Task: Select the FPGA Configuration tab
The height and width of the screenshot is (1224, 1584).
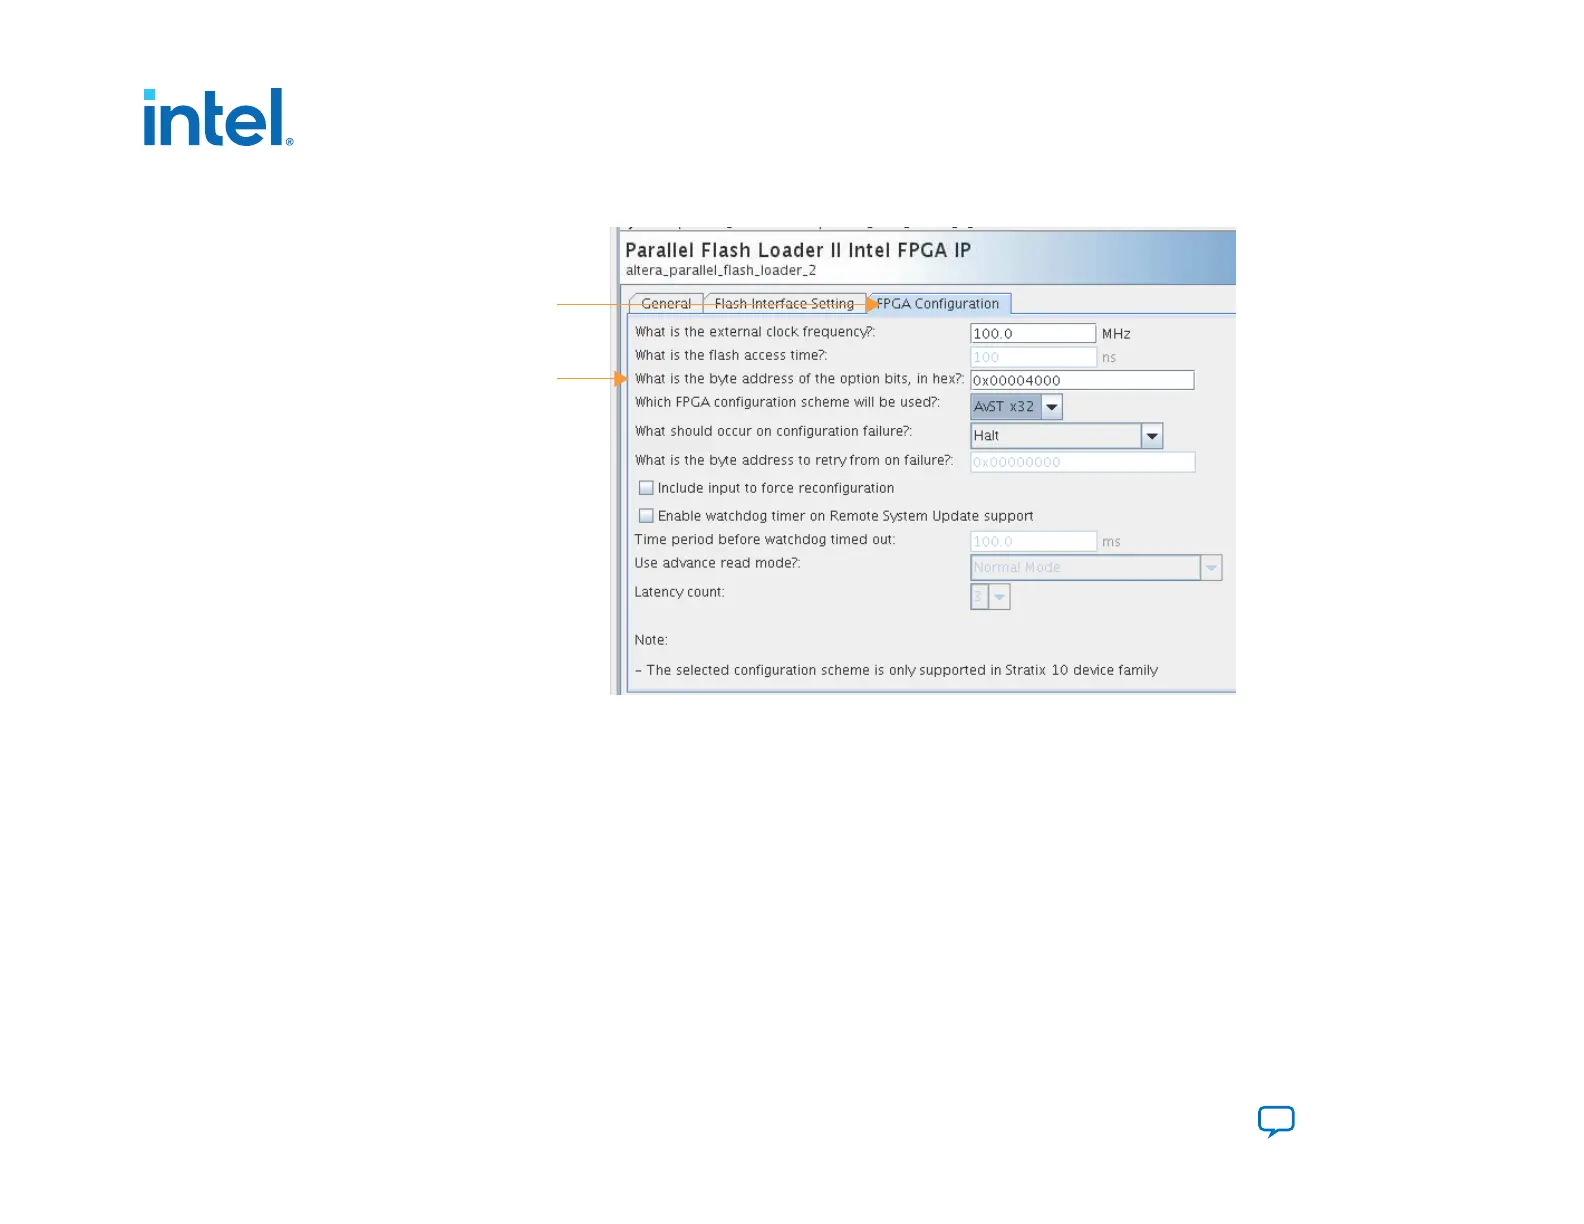Action: [x=938, y=304]
